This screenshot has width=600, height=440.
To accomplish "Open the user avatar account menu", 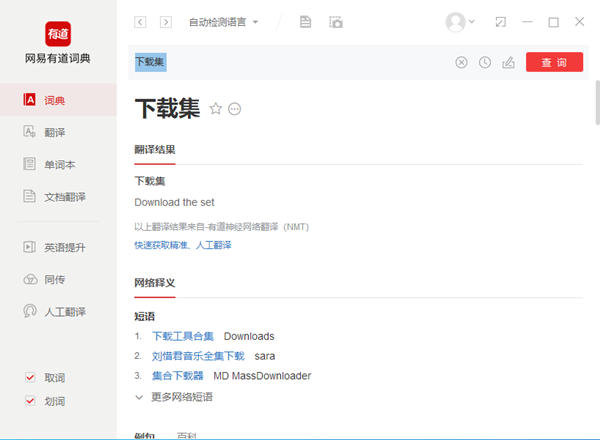I will tap(455, 22).
